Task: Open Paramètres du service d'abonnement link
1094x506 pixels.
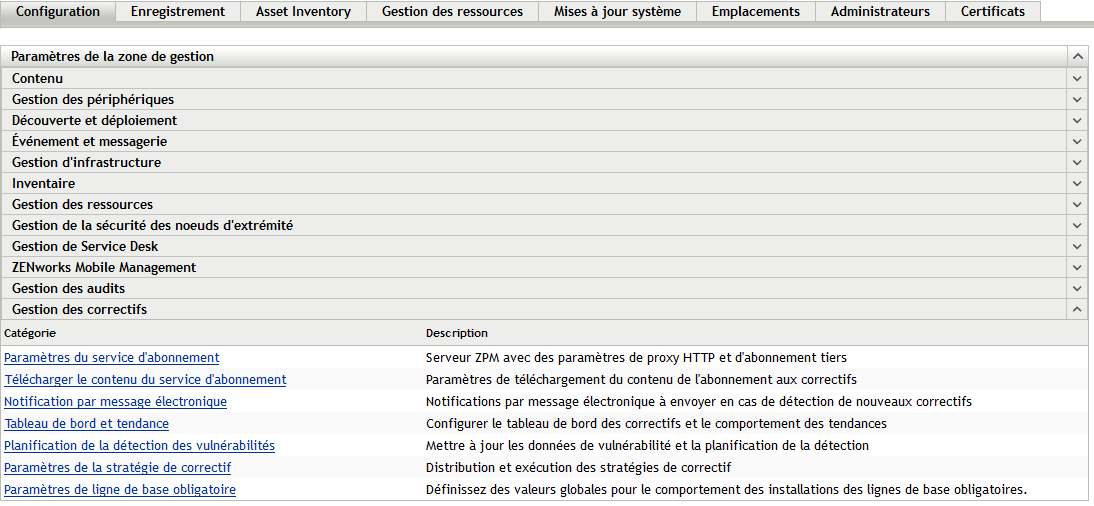Action: pyautogui.click(x=112, y=357)
